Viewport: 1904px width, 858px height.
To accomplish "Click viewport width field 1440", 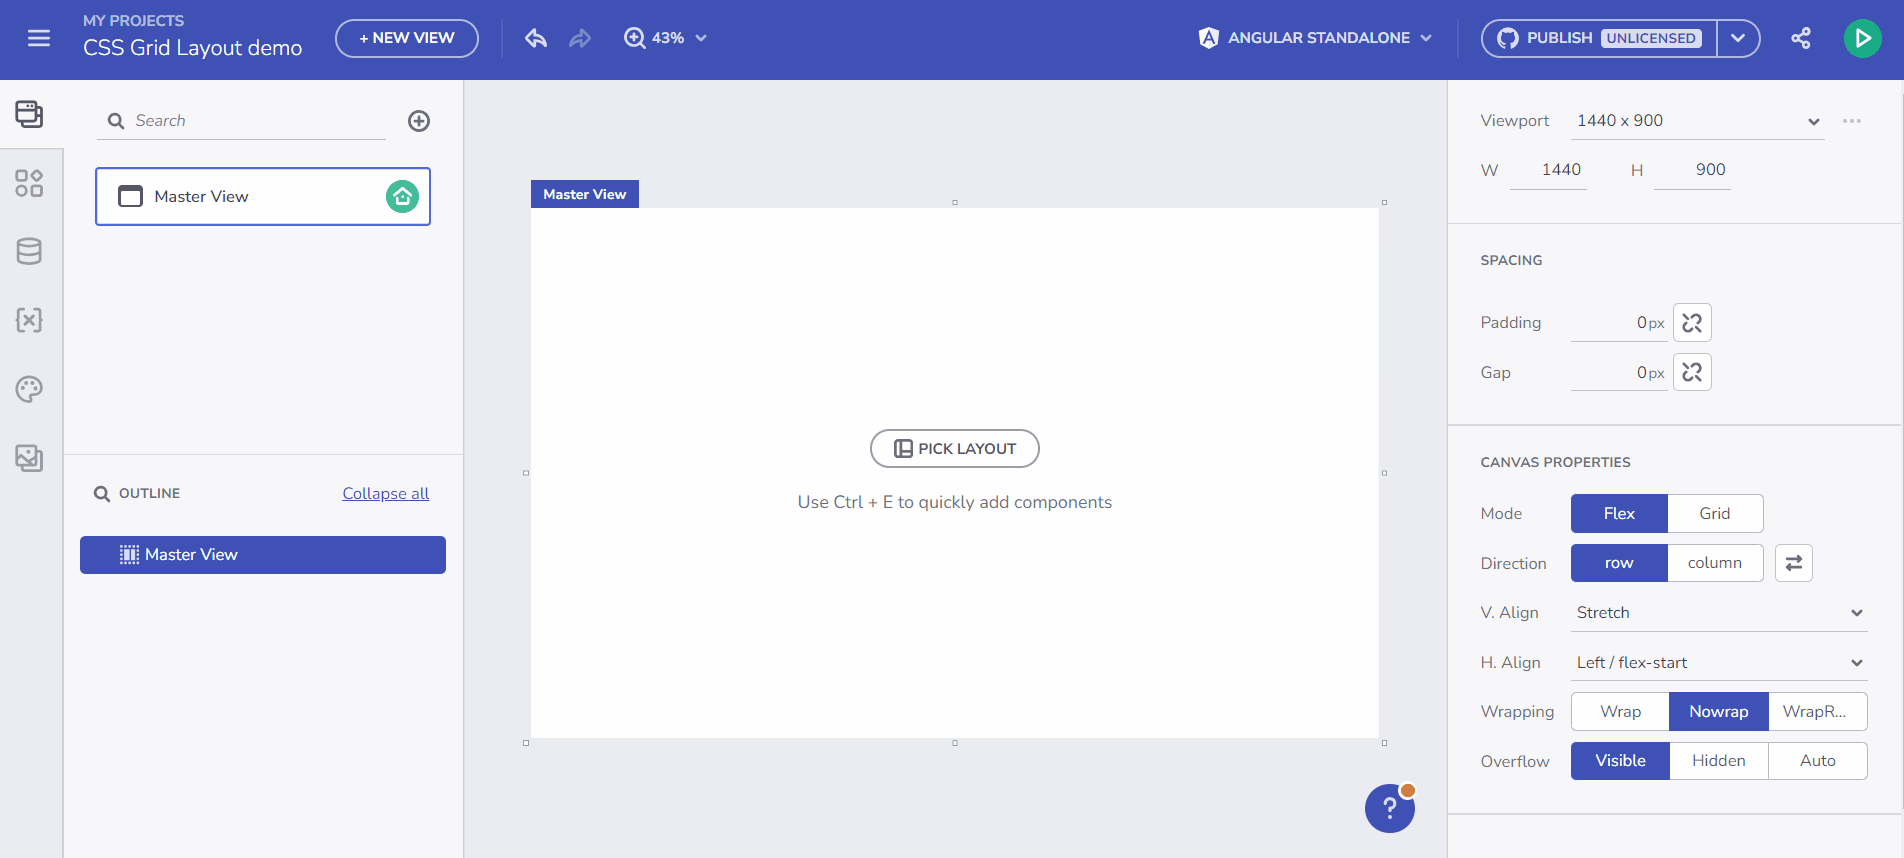I will pyautogui.click(x=1548, y=170).
